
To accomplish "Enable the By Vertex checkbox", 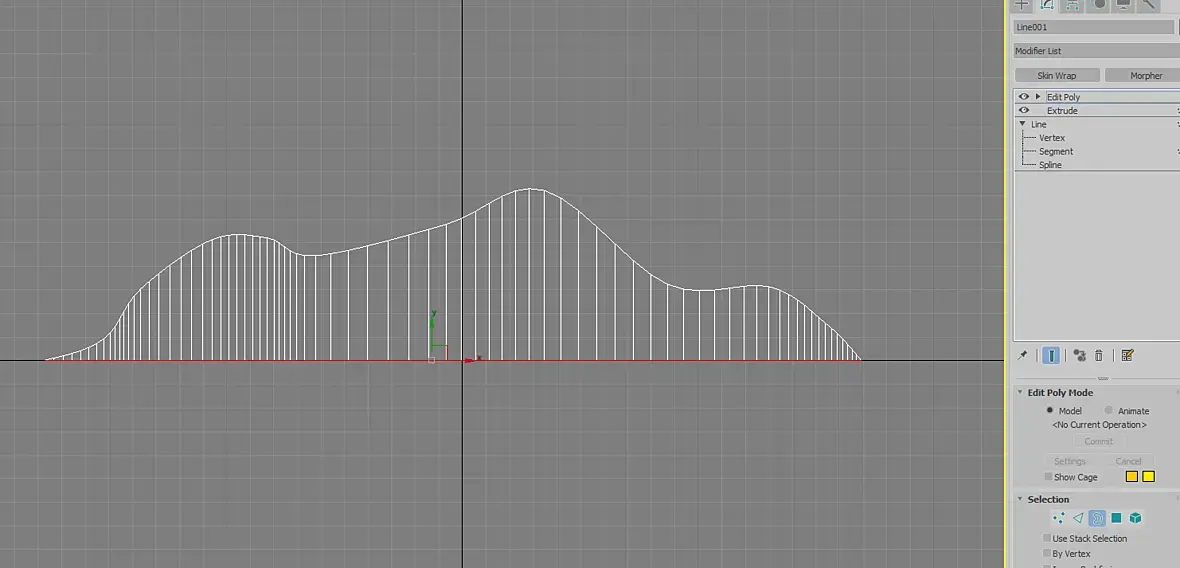I will (x=1047, y=553).
